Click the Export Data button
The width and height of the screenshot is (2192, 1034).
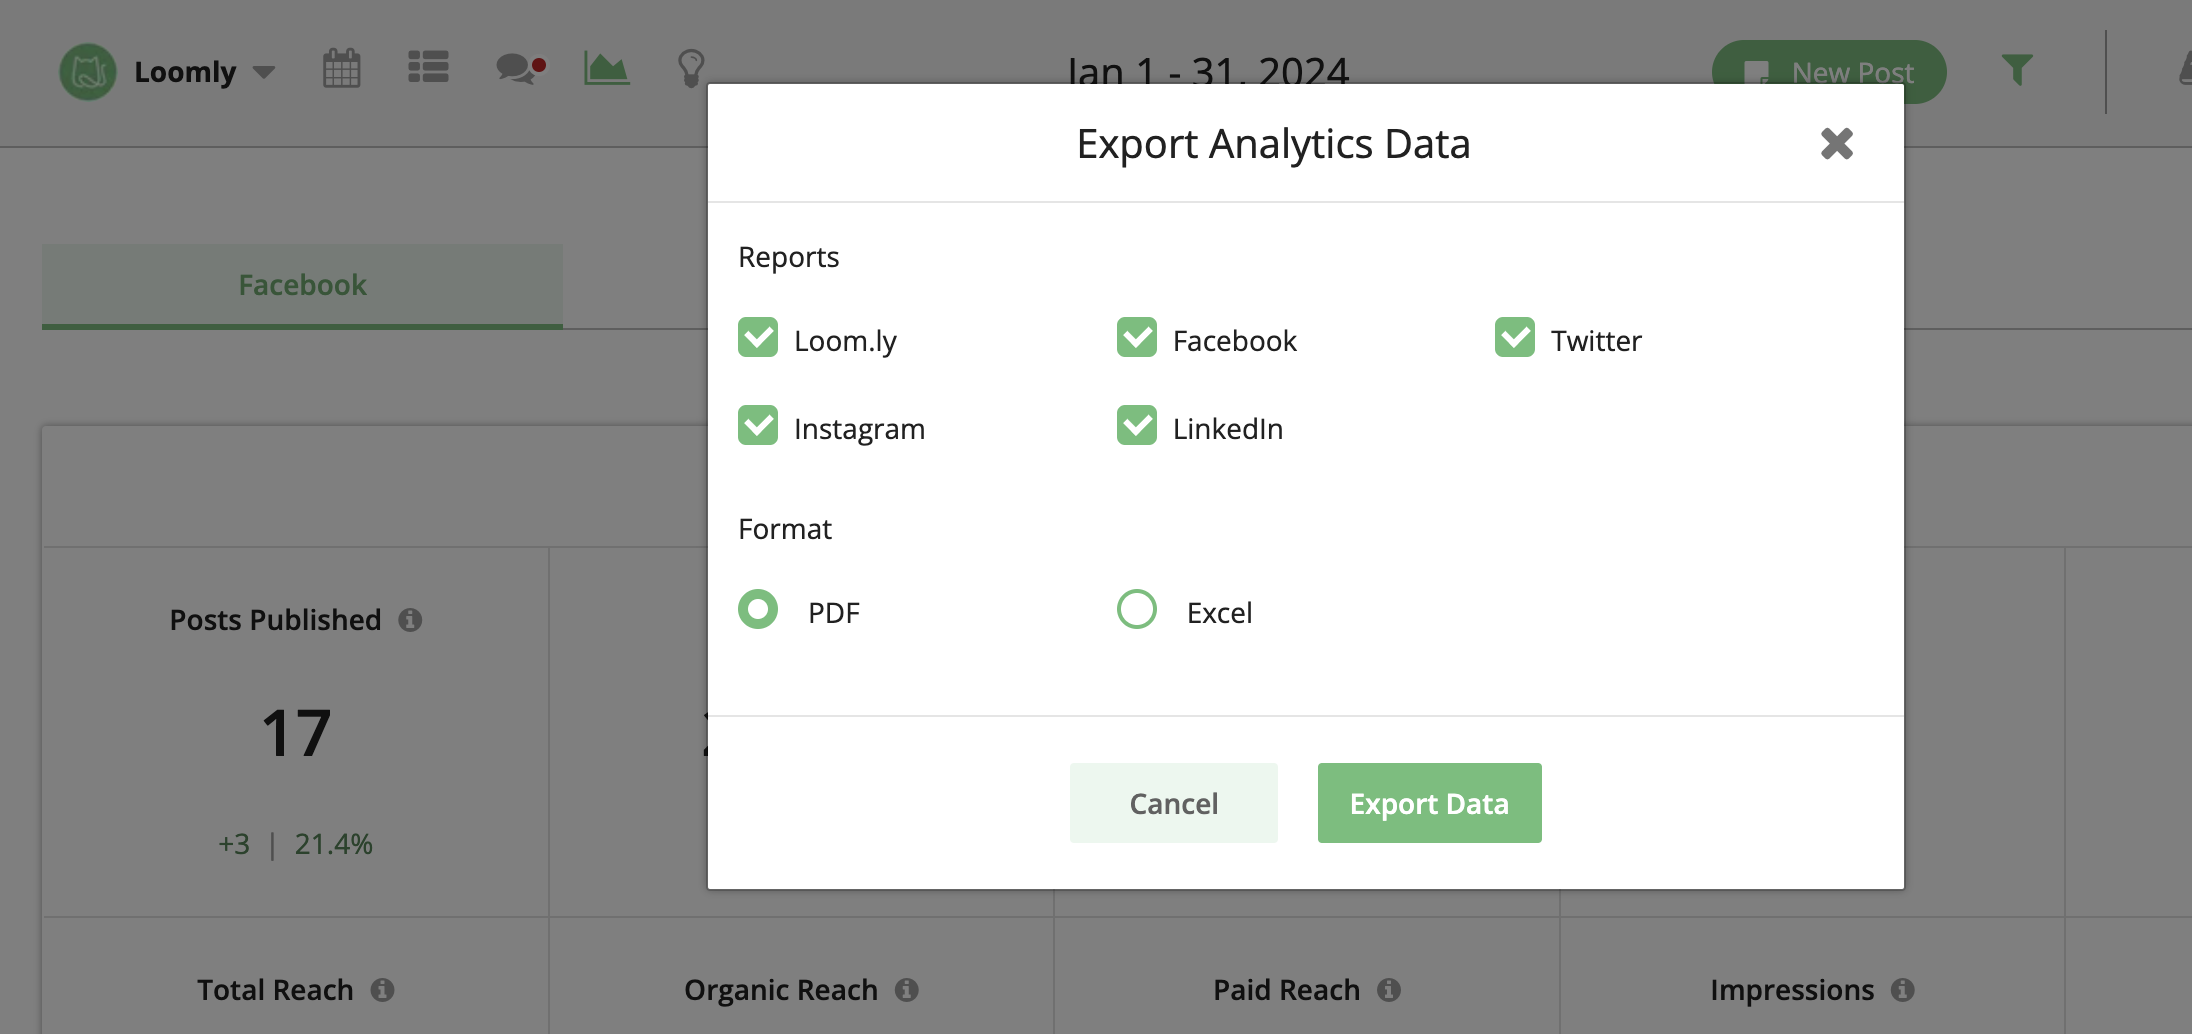[x=1429, y=803]
